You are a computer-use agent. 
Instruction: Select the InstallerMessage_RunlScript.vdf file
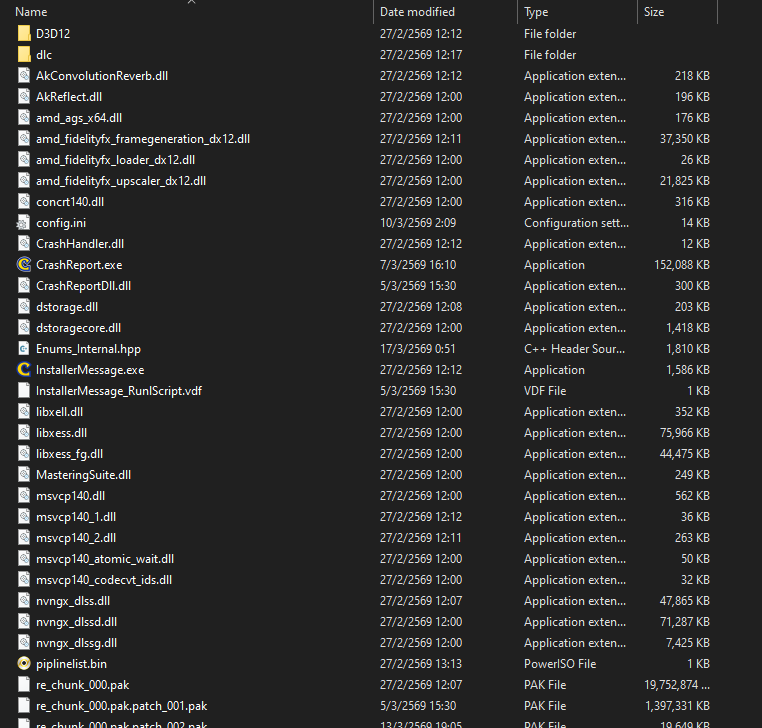pos(119,391)
